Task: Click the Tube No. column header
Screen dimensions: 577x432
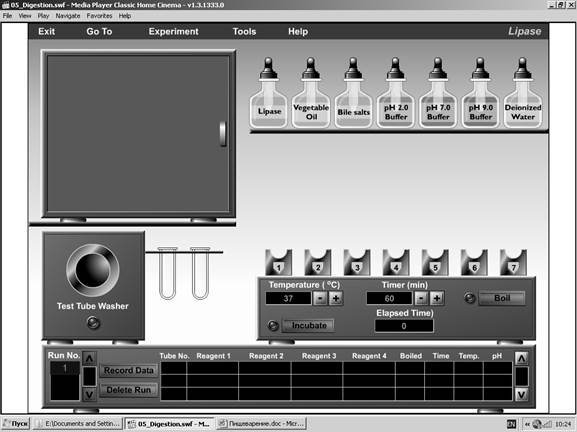Action: [x=174, y=356]
